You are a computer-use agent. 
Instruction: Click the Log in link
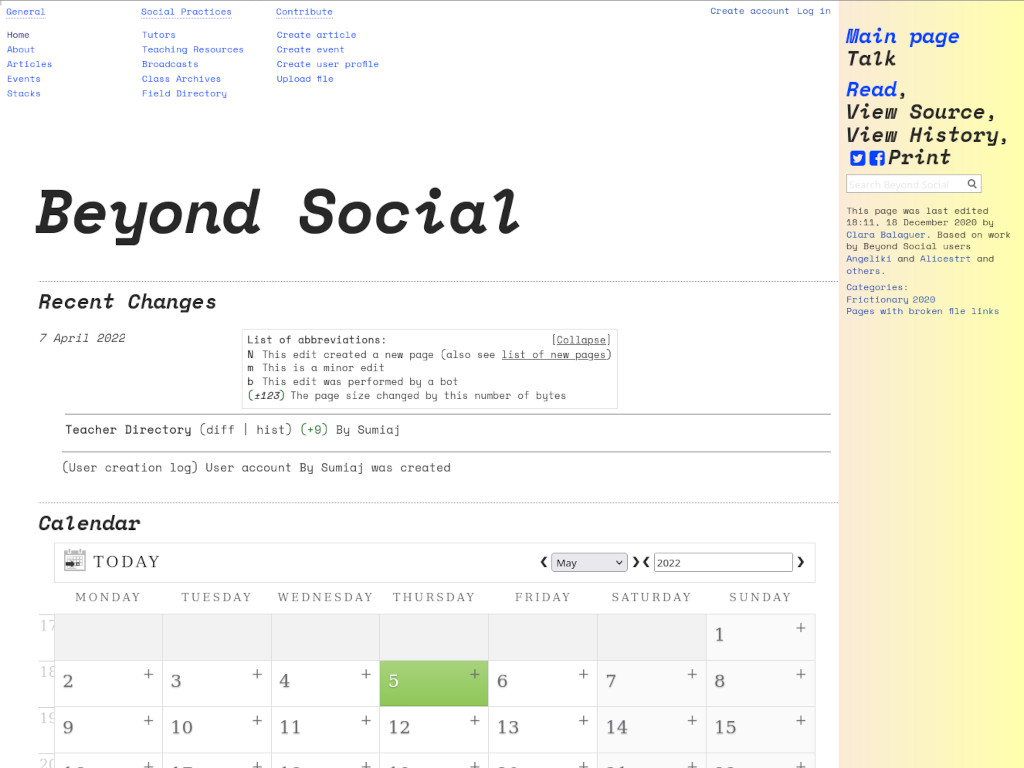point(813,11)
